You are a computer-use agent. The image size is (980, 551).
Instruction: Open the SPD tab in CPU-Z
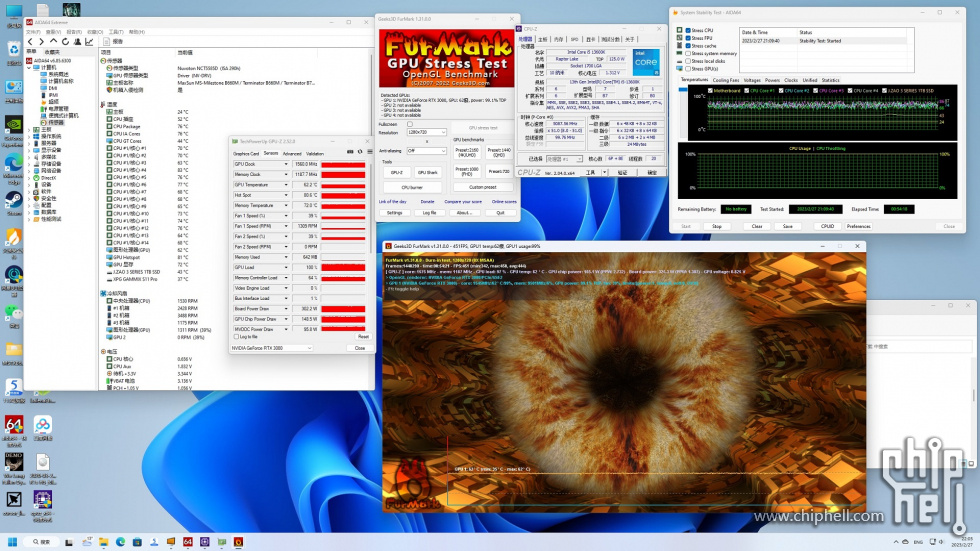[574, 39]
